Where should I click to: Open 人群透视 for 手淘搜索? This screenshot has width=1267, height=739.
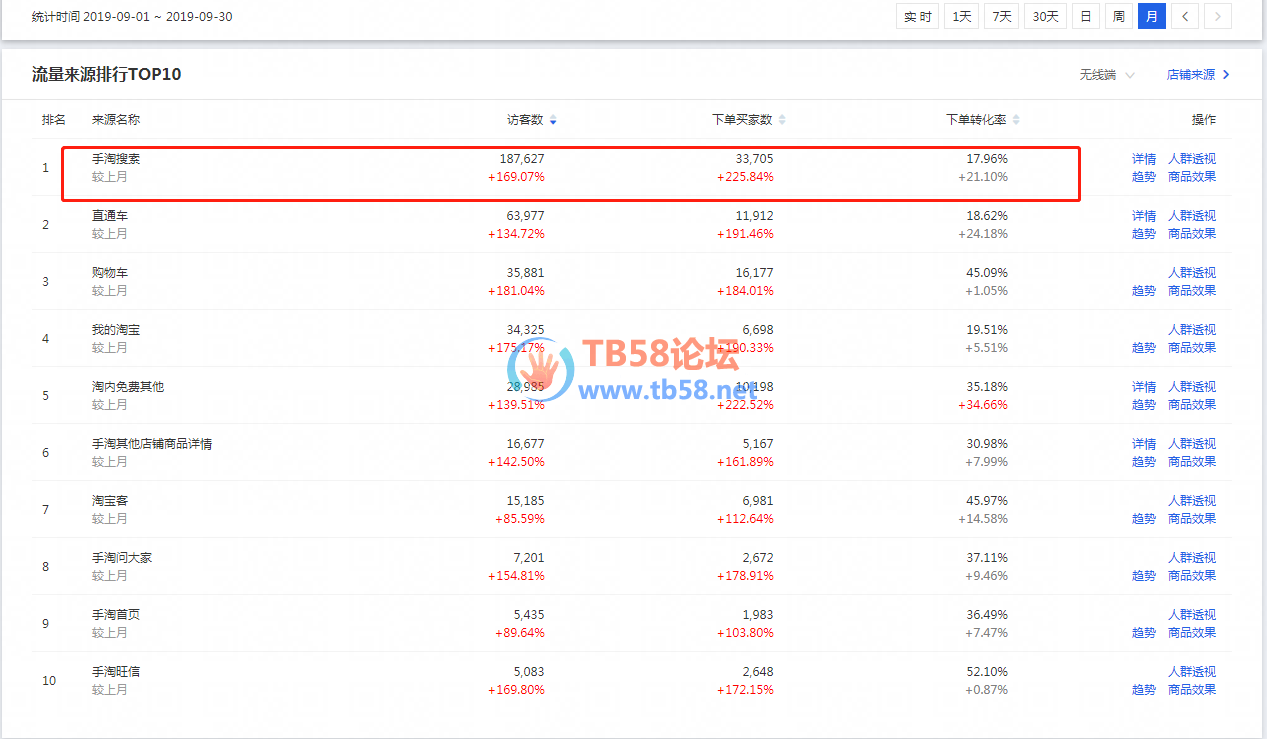(x=1192, y=159)
